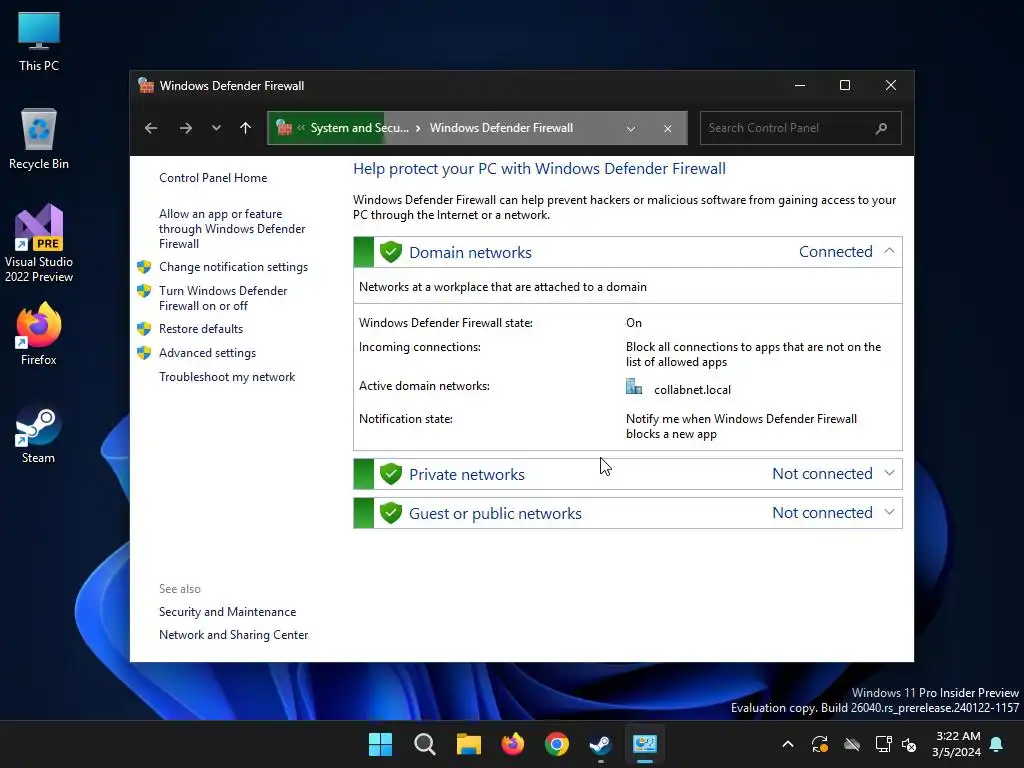Open Control Panel Home link

coord(213,178)
